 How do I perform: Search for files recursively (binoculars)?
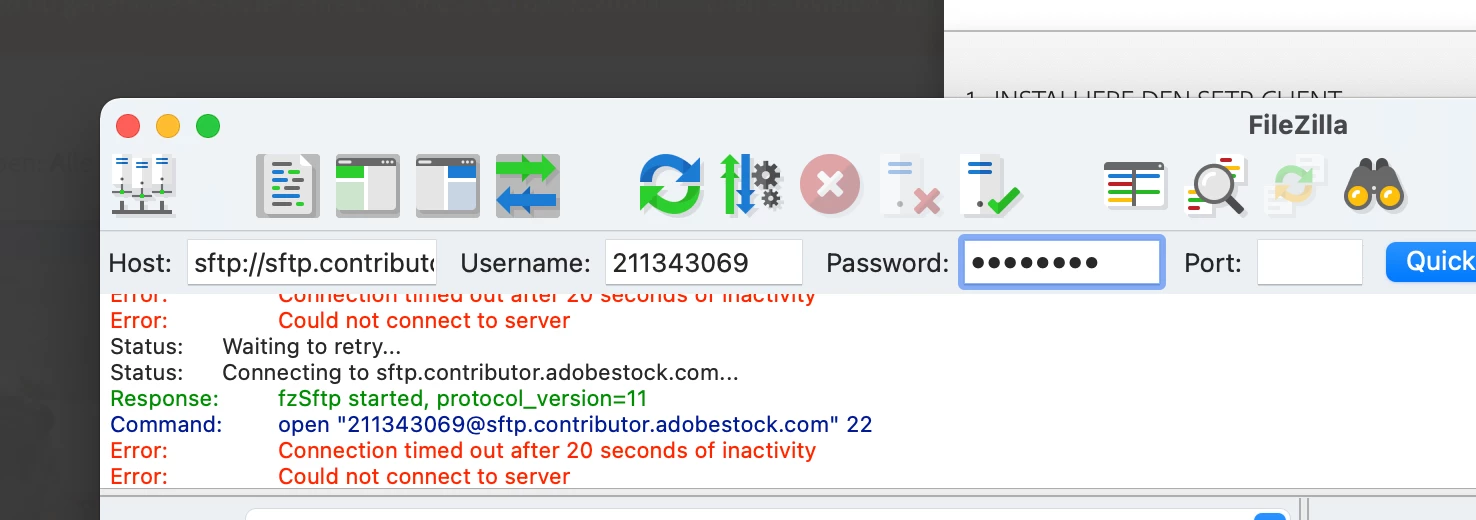click(1375, 185)
